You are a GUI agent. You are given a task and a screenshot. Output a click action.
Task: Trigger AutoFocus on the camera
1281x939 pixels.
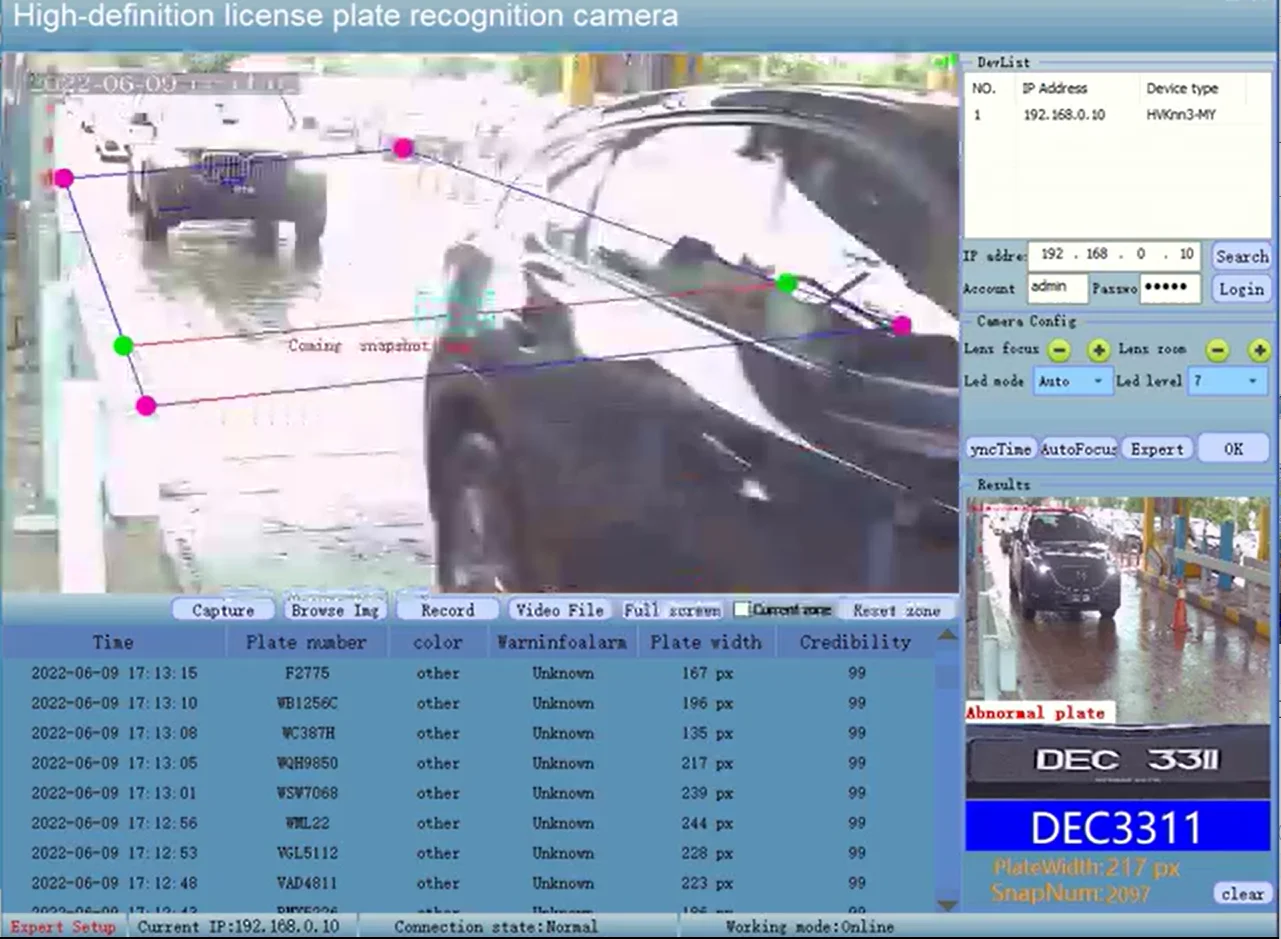(x=1078, y=449)
